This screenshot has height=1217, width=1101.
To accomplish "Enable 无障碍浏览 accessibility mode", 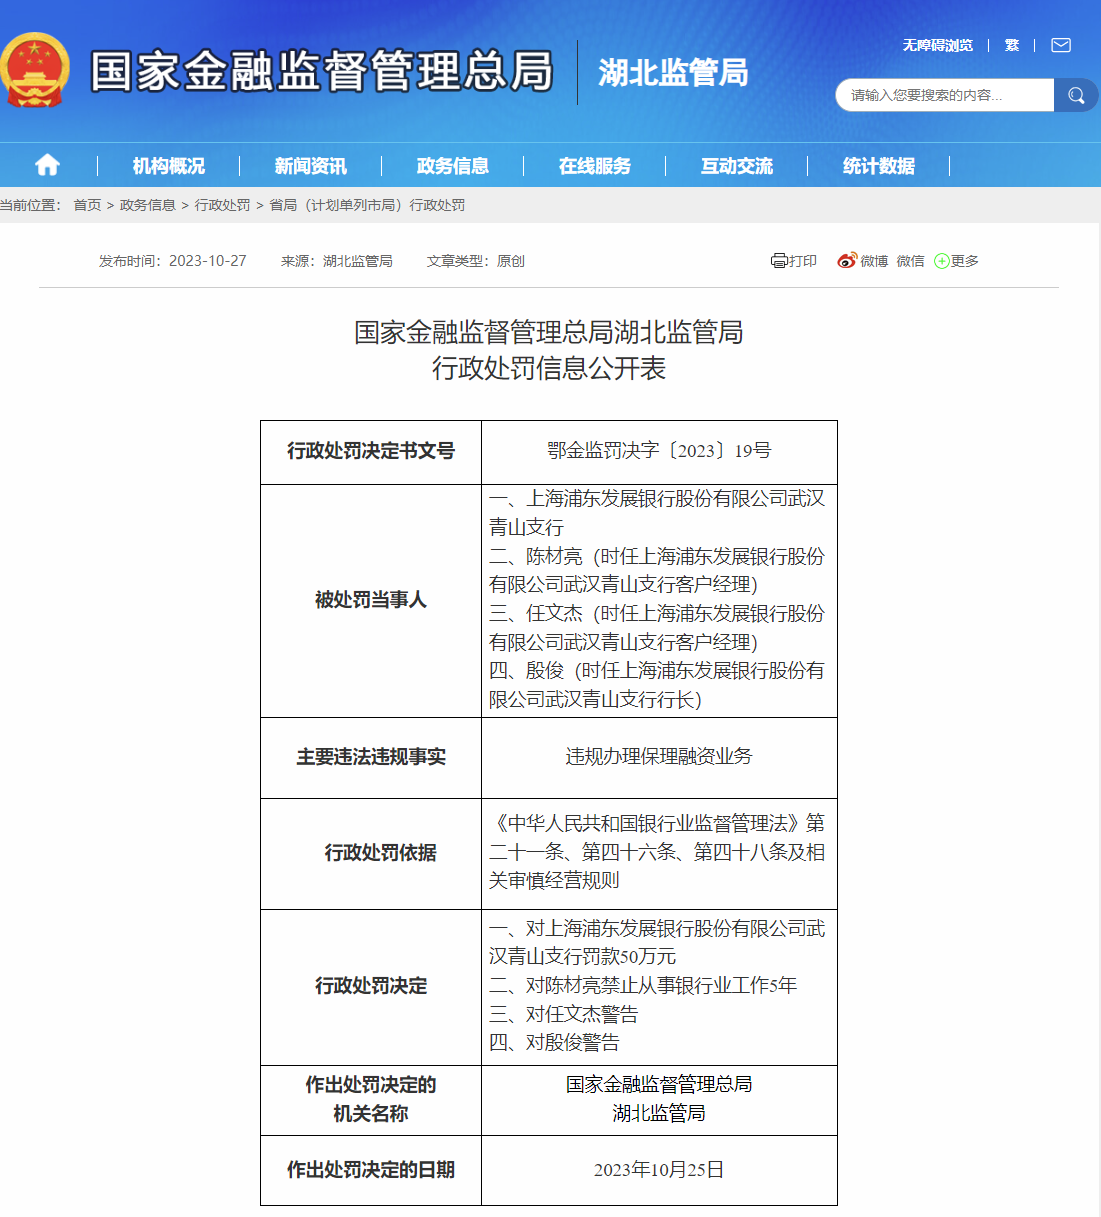I will [937, 45].
